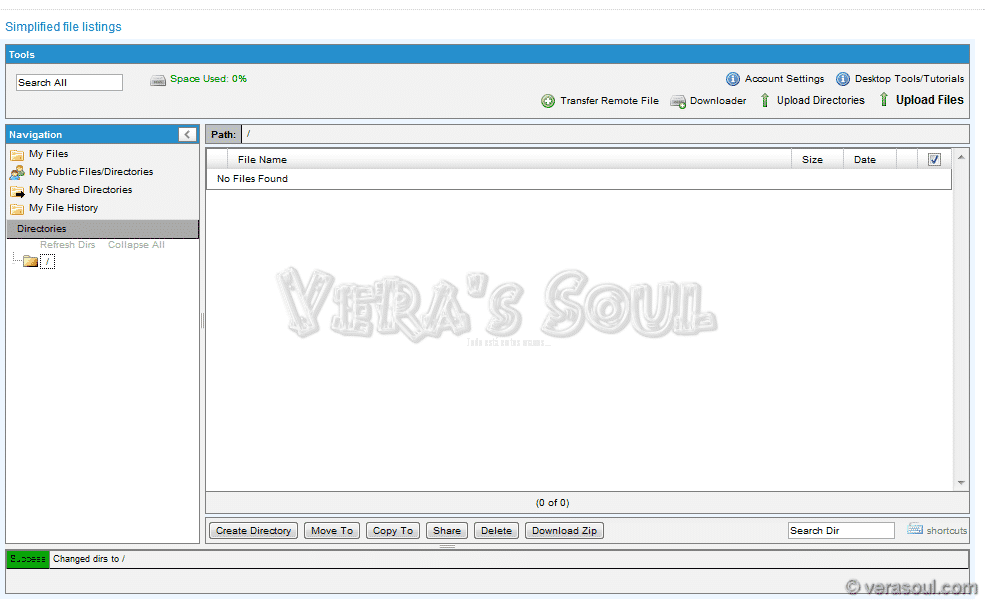
Task: Open My File History
Action: pos(63,208)
